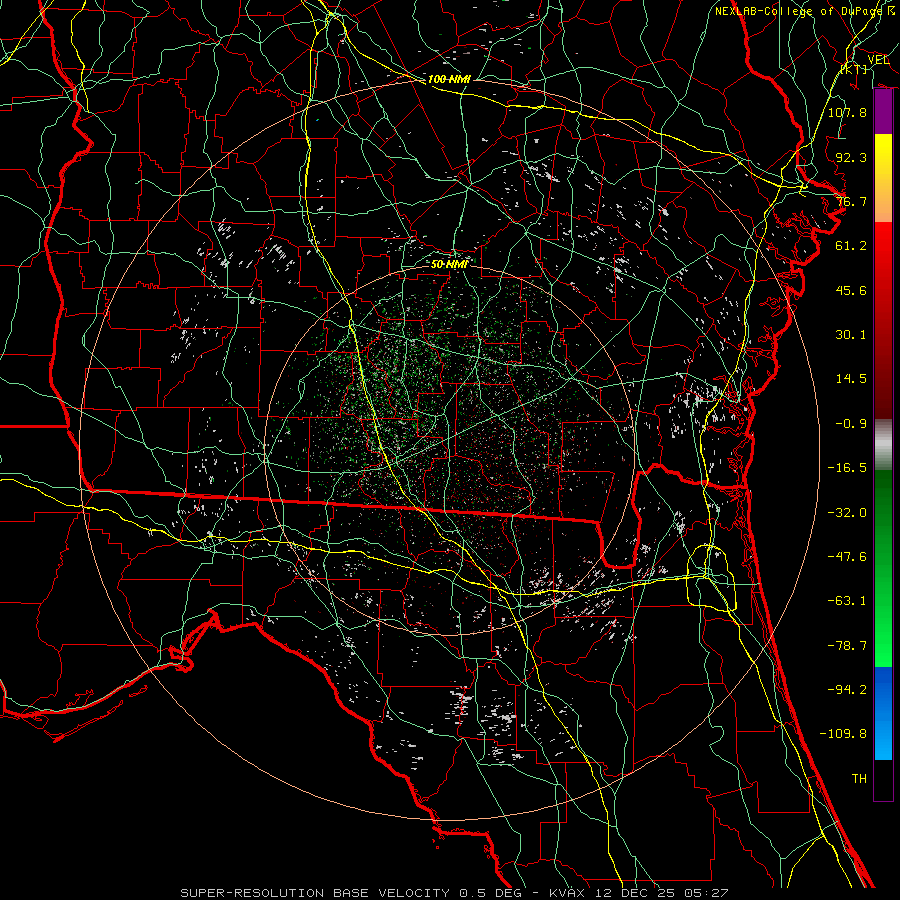Click the 100 NMI range ring label

(449, 79)
